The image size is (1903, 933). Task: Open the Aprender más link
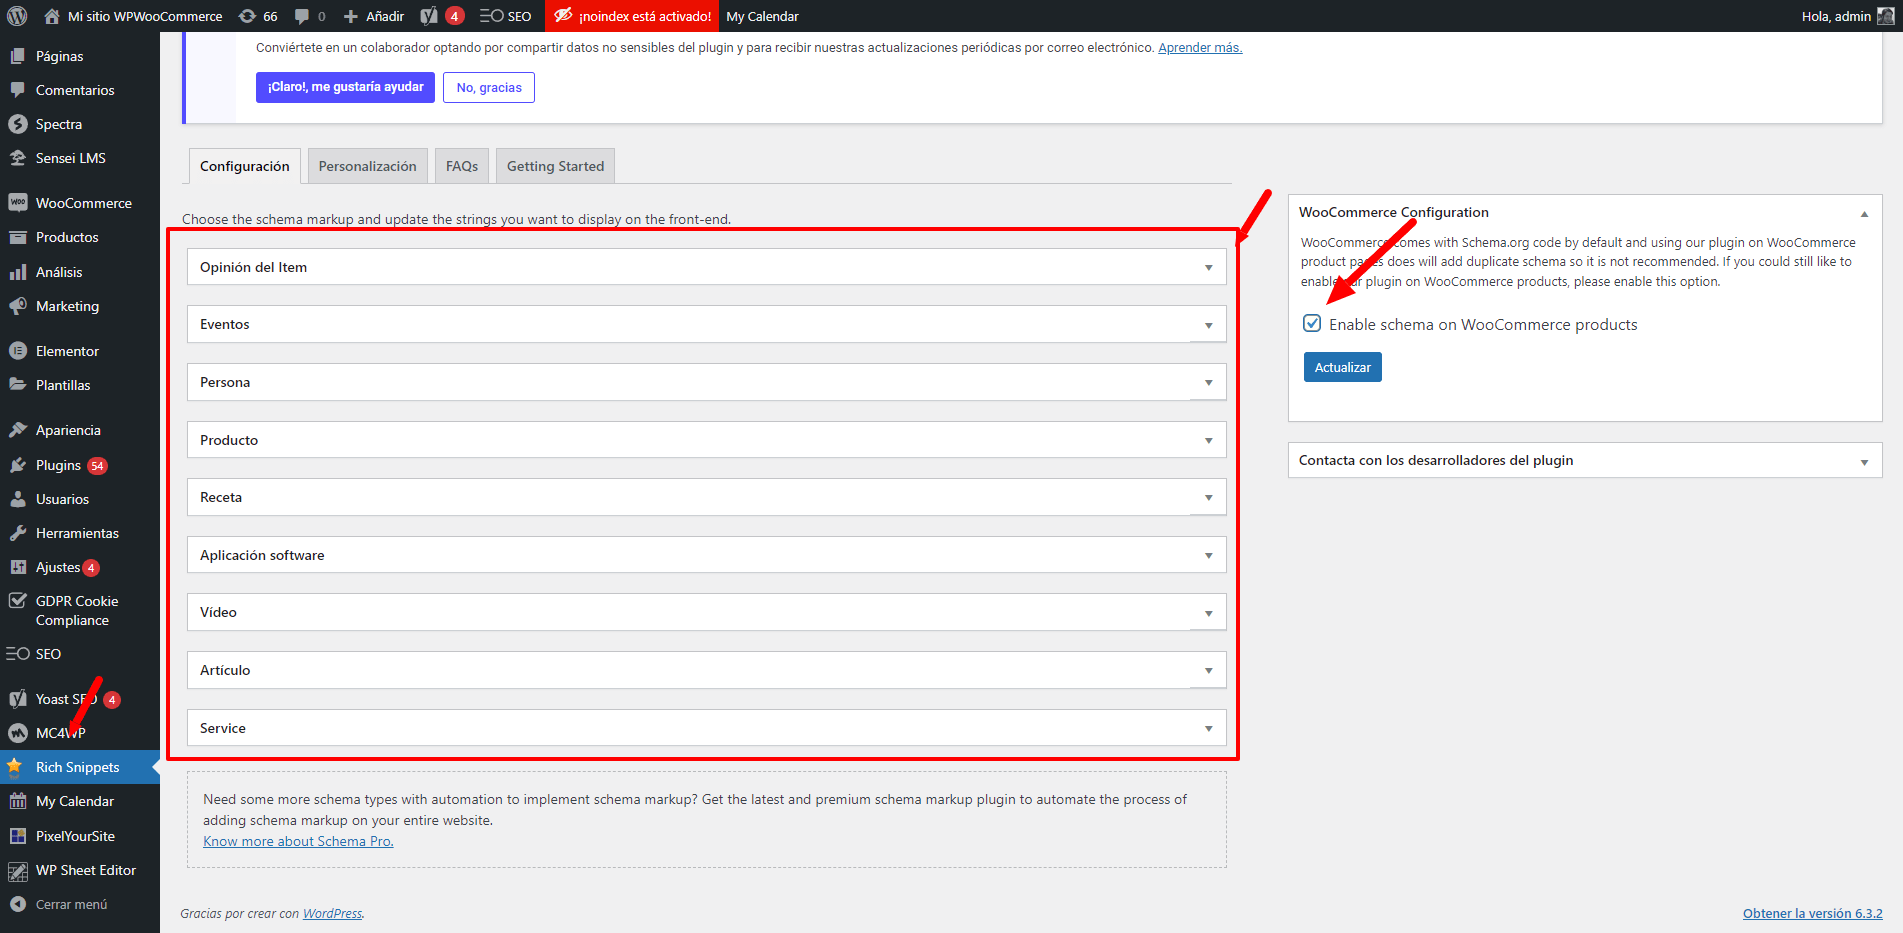[1200, 47]
